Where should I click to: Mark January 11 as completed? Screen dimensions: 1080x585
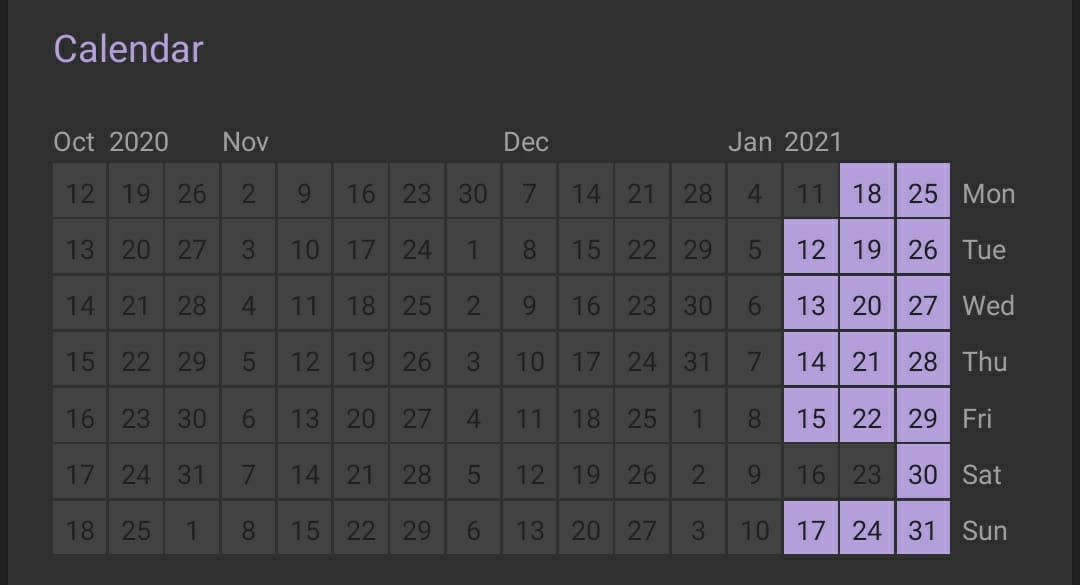click(811, 193)
